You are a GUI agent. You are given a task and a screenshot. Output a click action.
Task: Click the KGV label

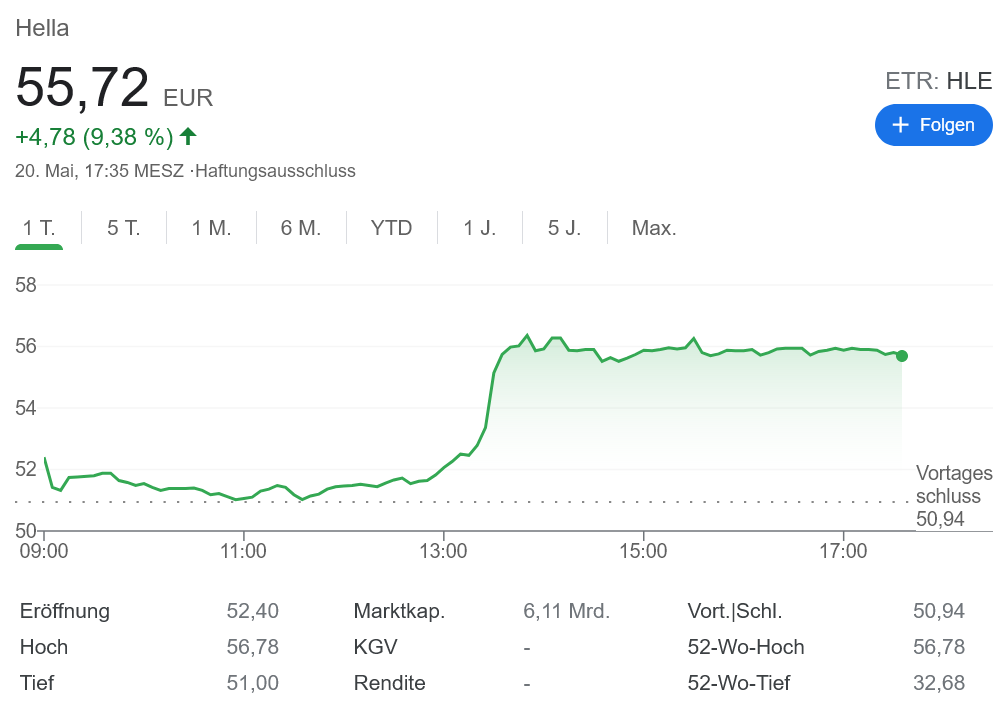[x=376, y=647]
